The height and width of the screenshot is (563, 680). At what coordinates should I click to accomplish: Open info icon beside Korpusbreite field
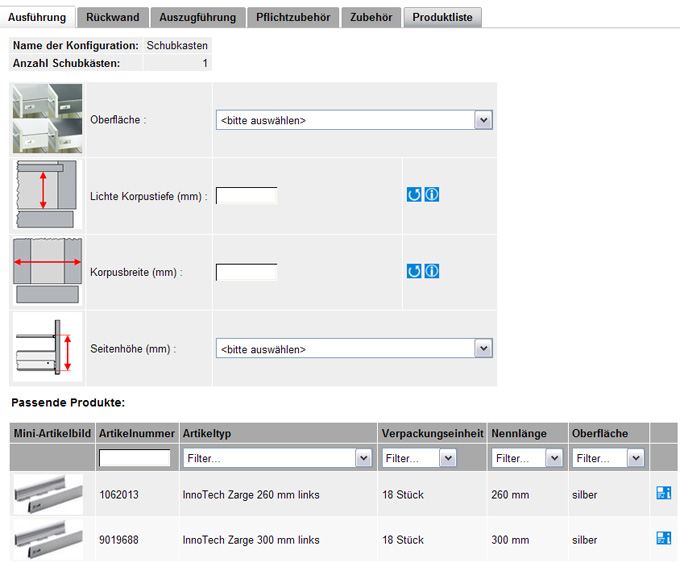[431, 271]
